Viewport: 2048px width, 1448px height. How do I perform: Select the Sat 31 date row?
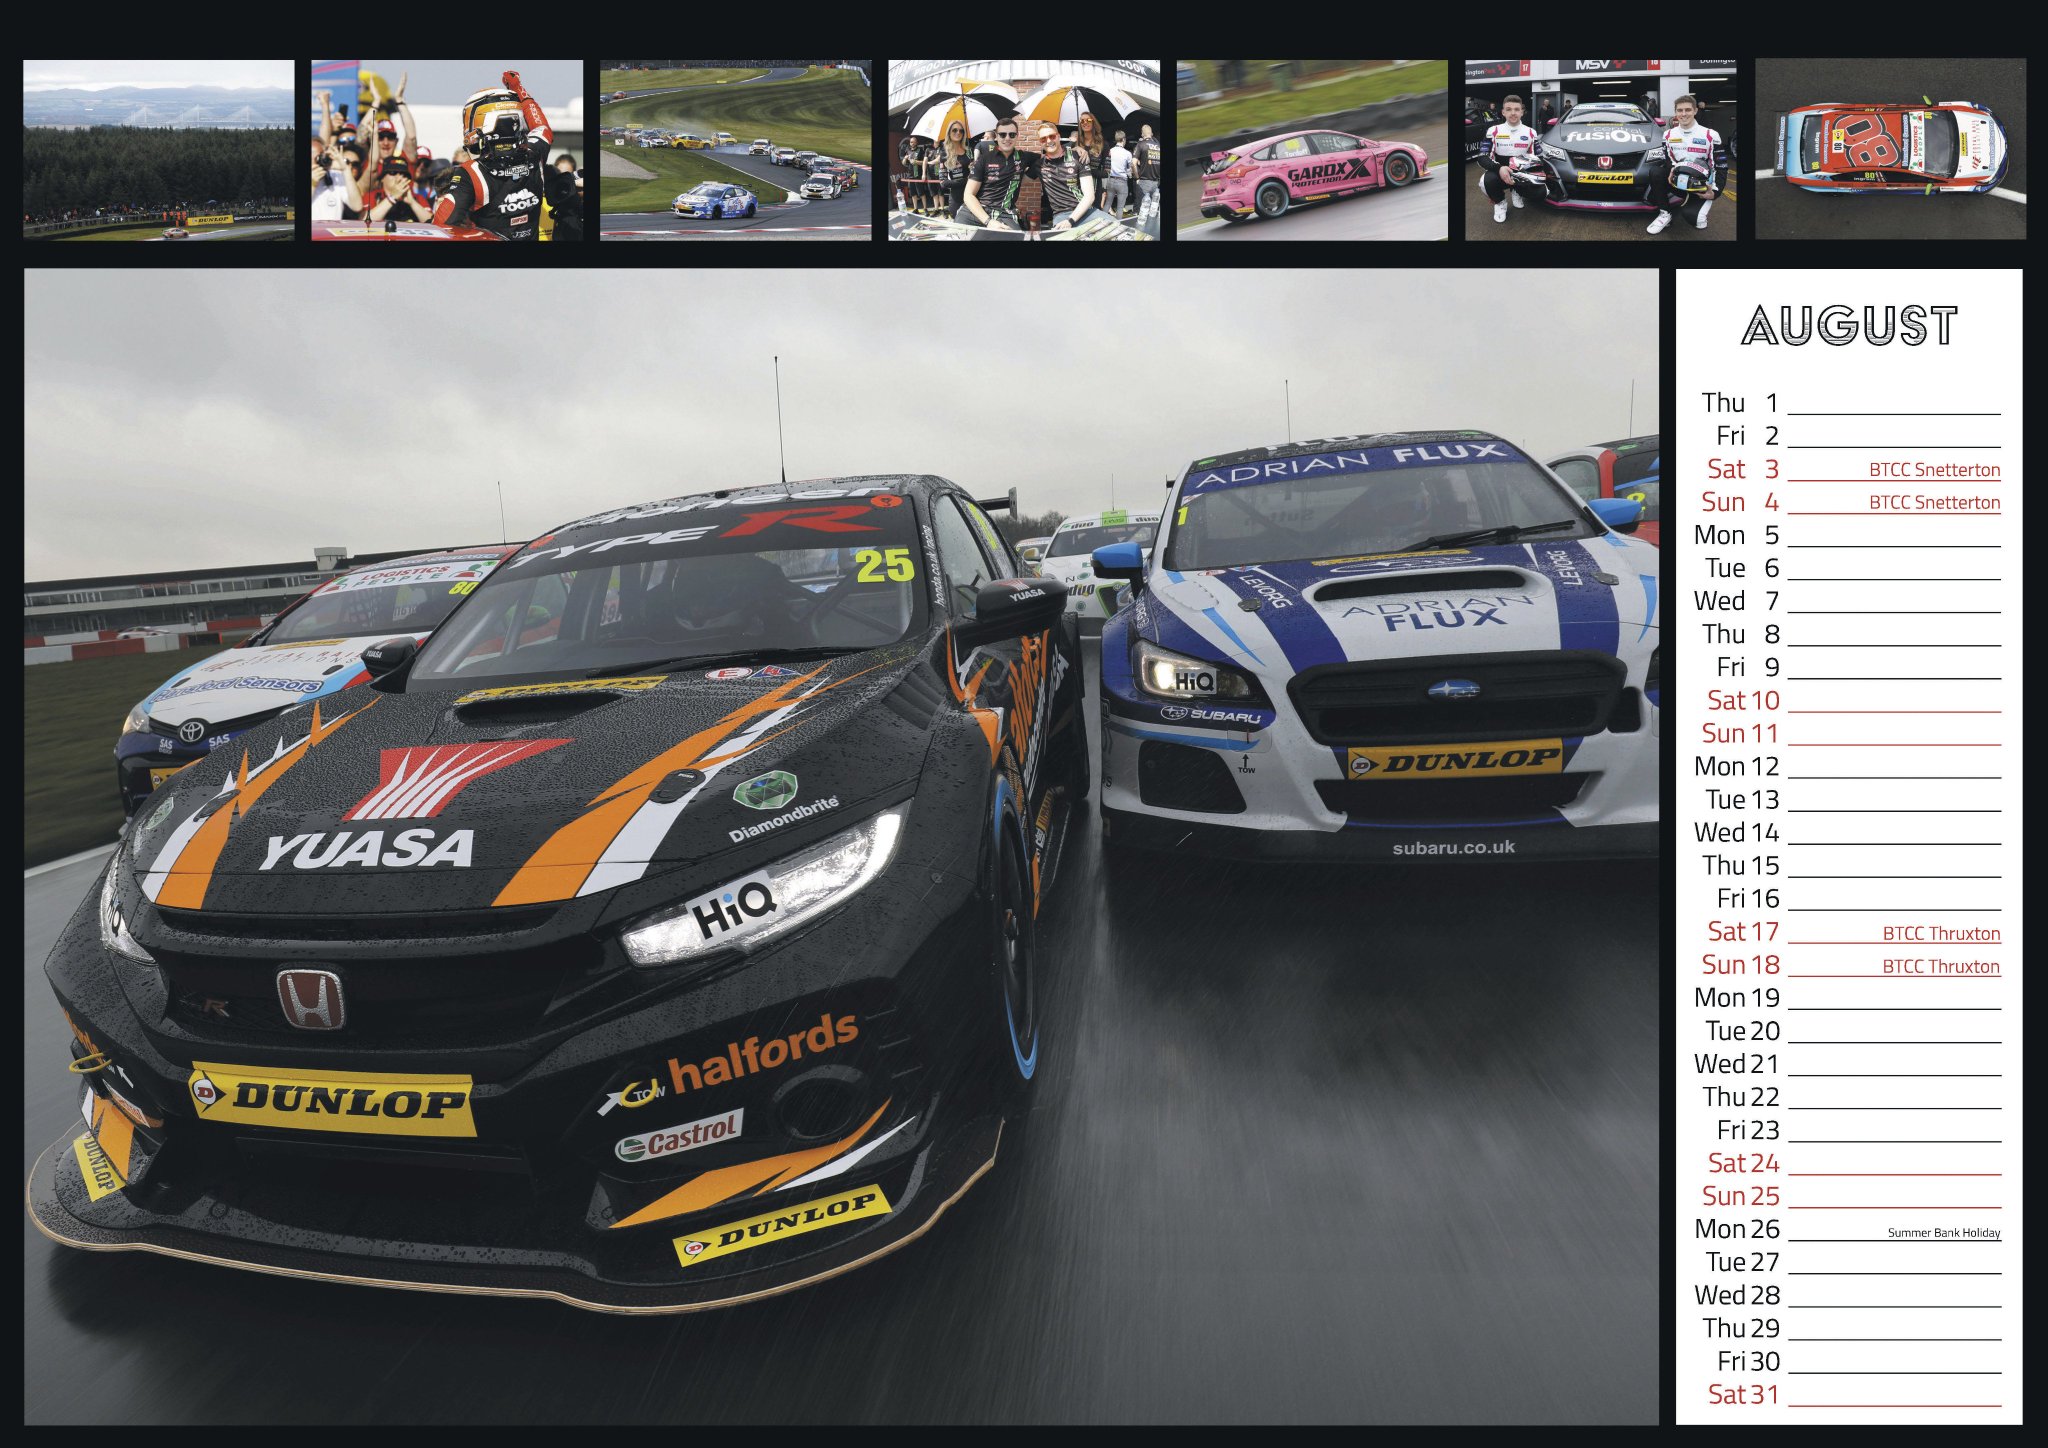tap(1852, 1393)
